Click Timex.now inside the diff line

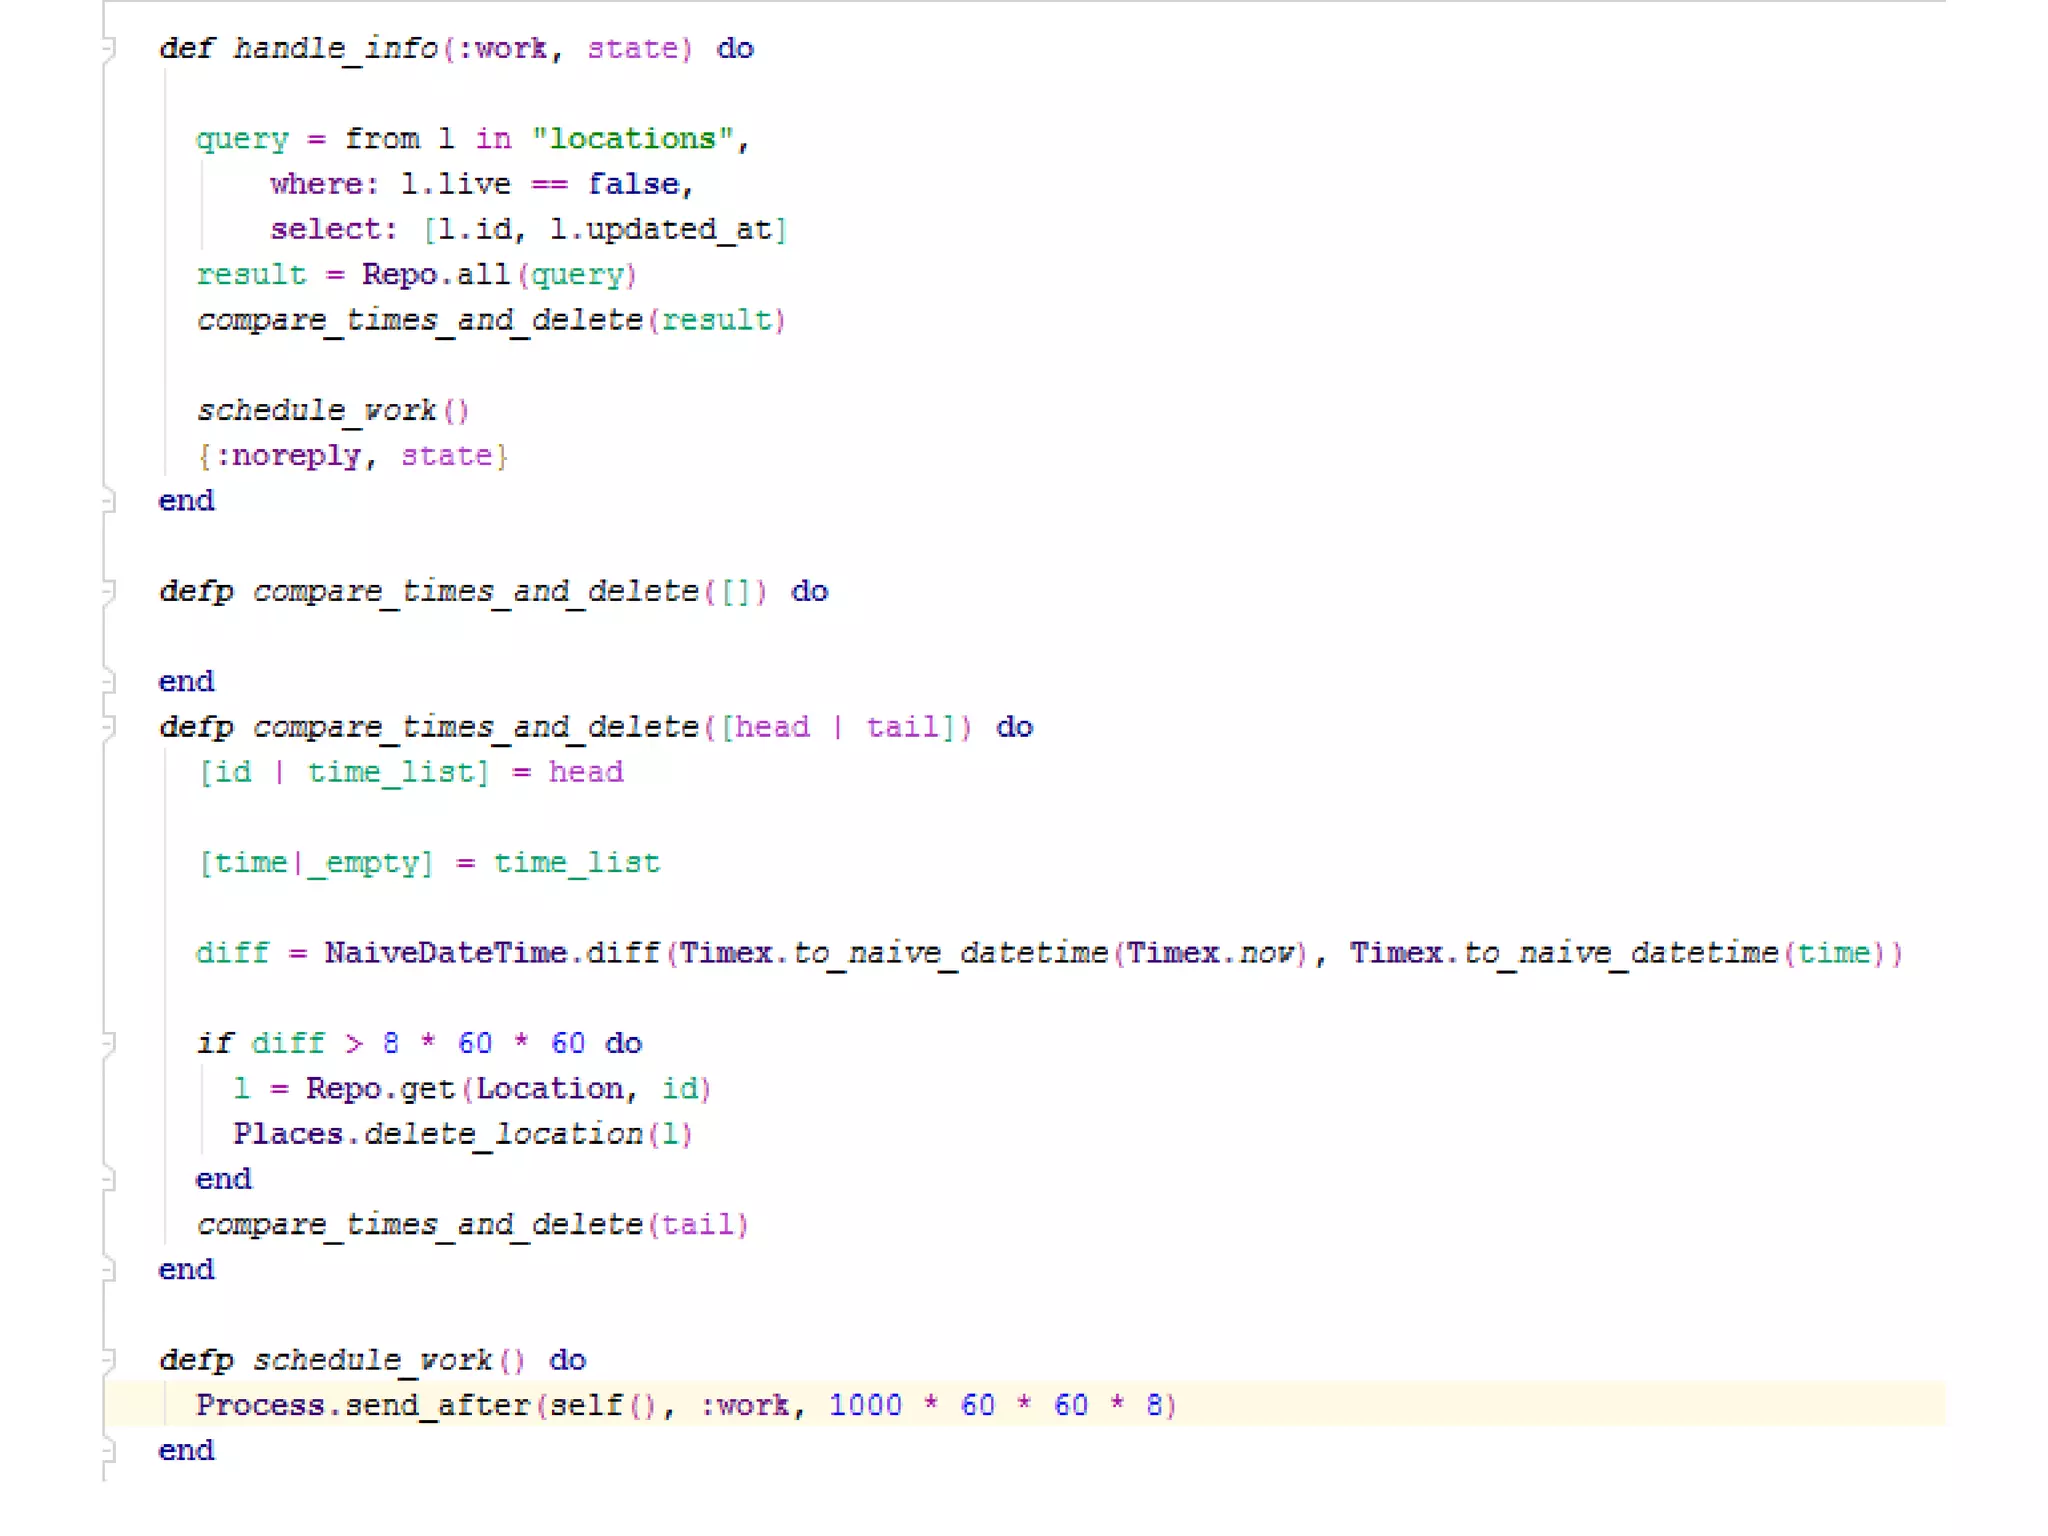1212,953
